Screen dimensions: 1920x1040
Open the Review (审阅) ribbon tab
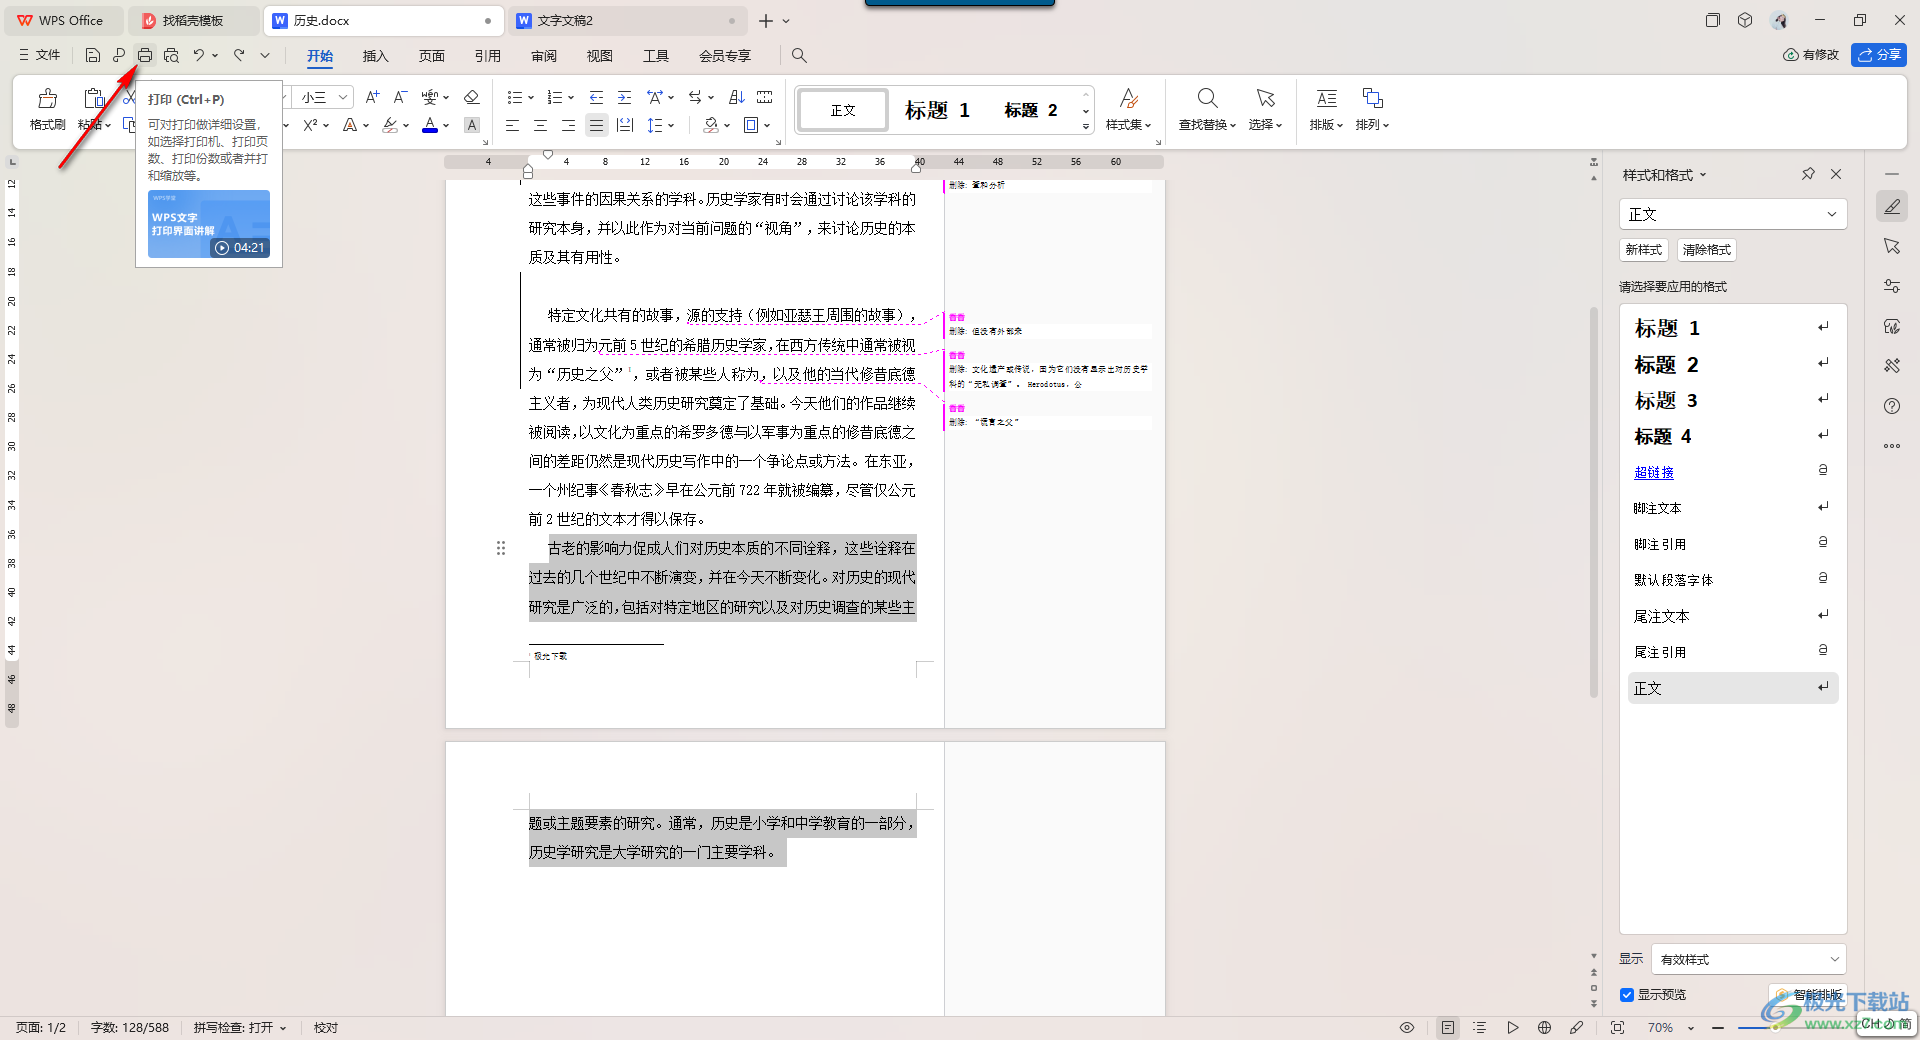(x=544, y=56)
